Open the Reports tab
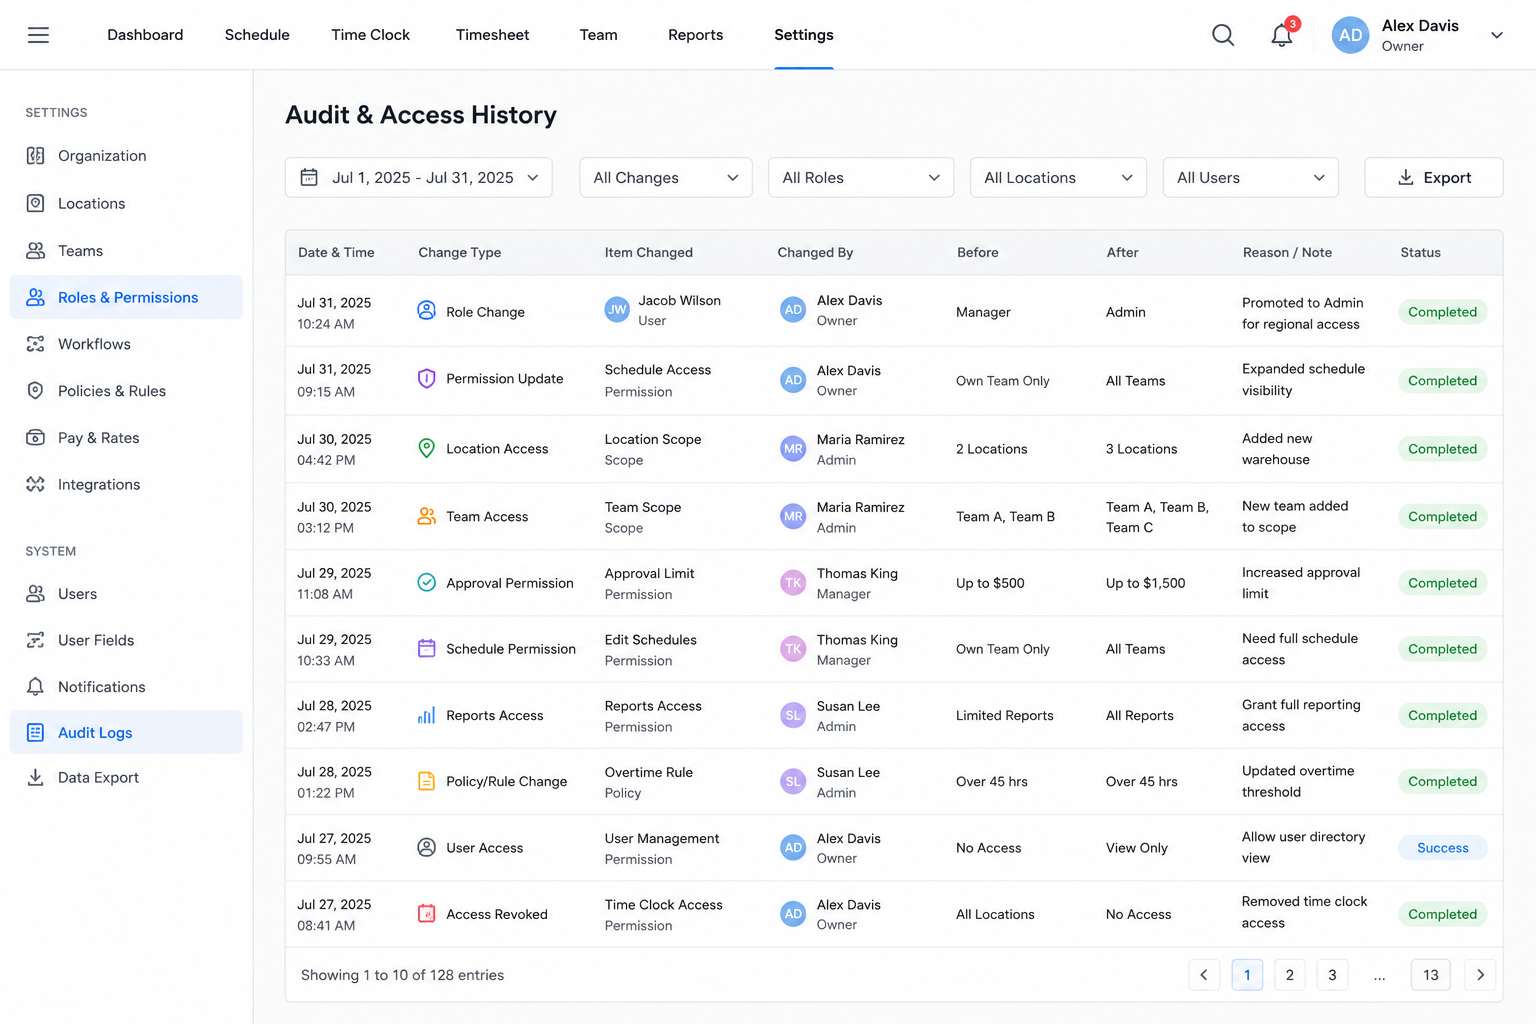The width and height of the screenshot is (1536, 1024). 696,35
